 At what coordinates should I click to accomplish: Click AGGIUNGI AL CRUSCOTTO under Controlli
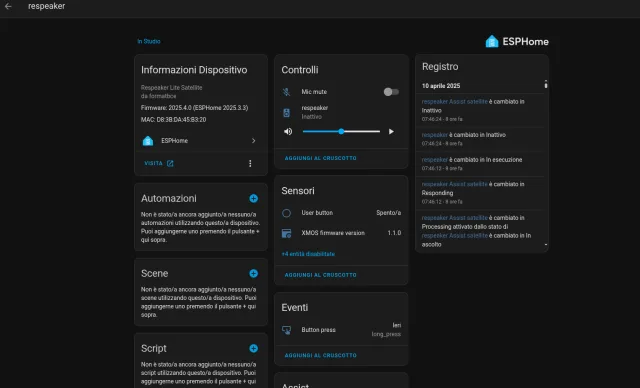(x=320, y=158)
